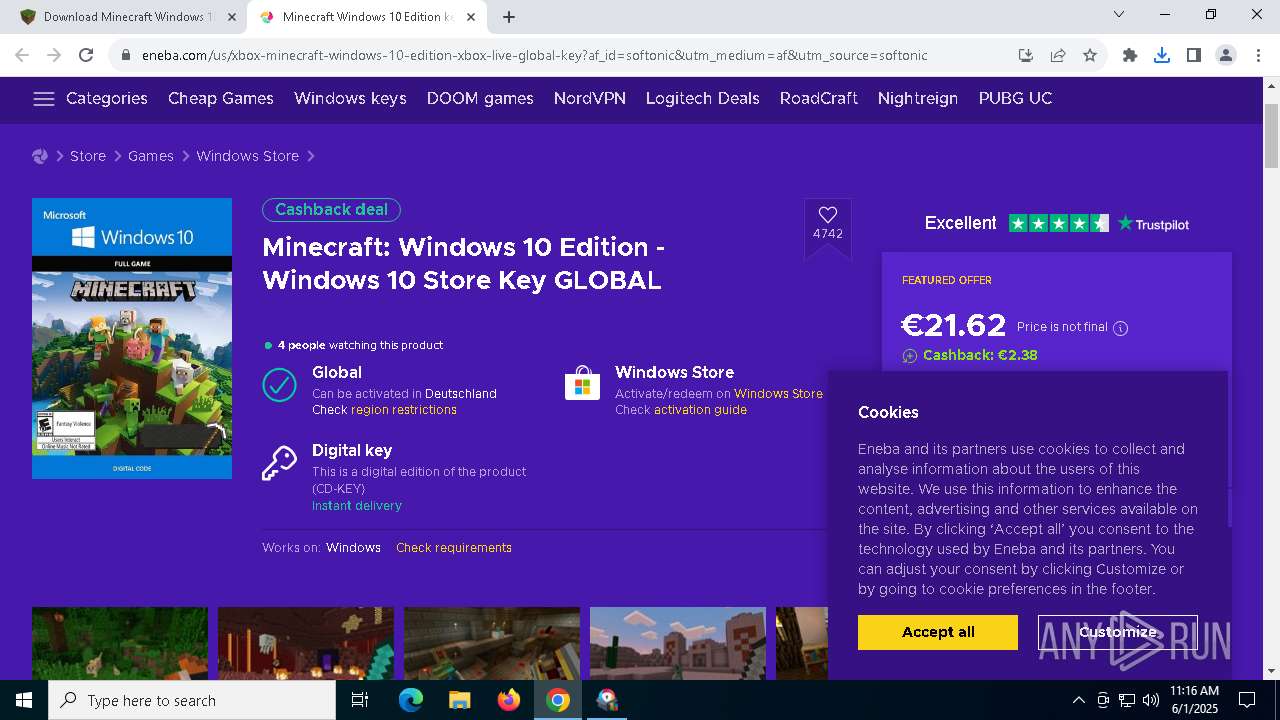The image size is (1280, 720).
Task: Open the Nether lanterns screenshot thumbnail
Action: pyautogui.click(x=306, y=643)
